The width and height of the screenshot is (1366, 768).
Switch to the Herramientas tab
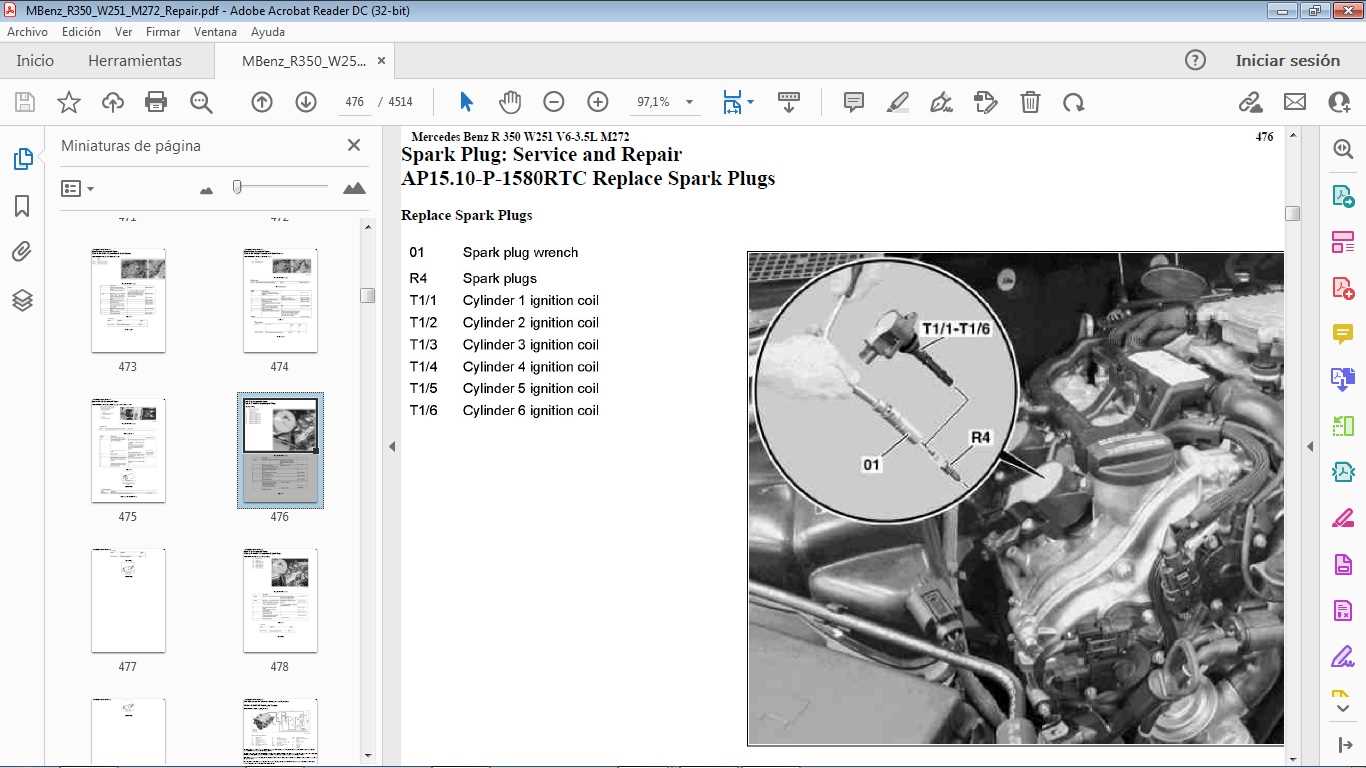pos(135,60)
